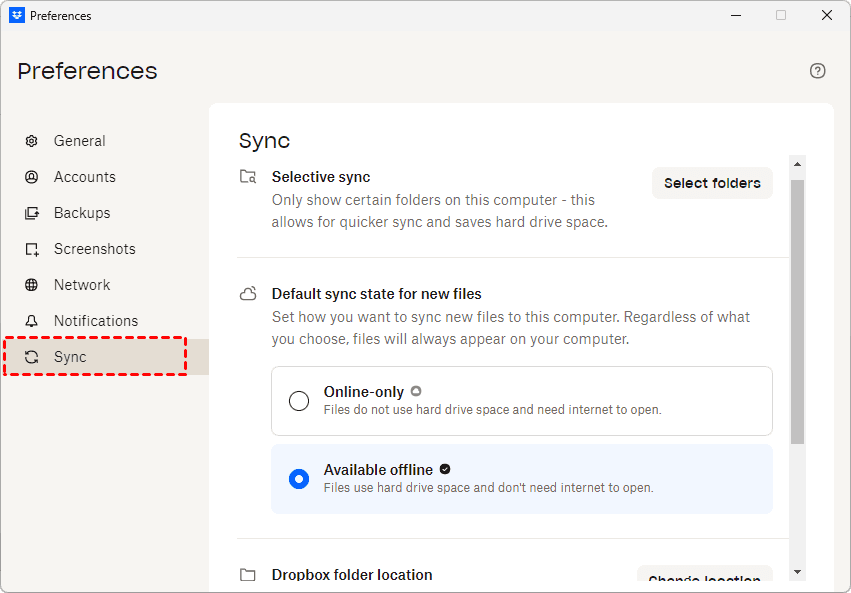The width and height of the screenshot is (851, 593).
Task: Click the Dropbox logo in title bar
Action: tap(16, 15)
